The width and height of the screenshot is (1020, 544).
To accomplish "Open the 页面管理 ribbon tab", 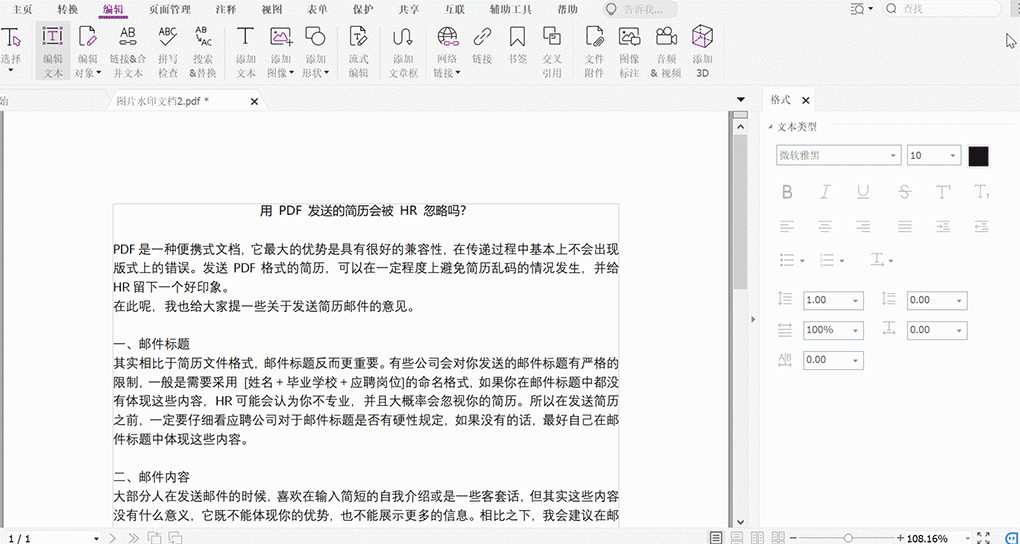I will 169,9.
